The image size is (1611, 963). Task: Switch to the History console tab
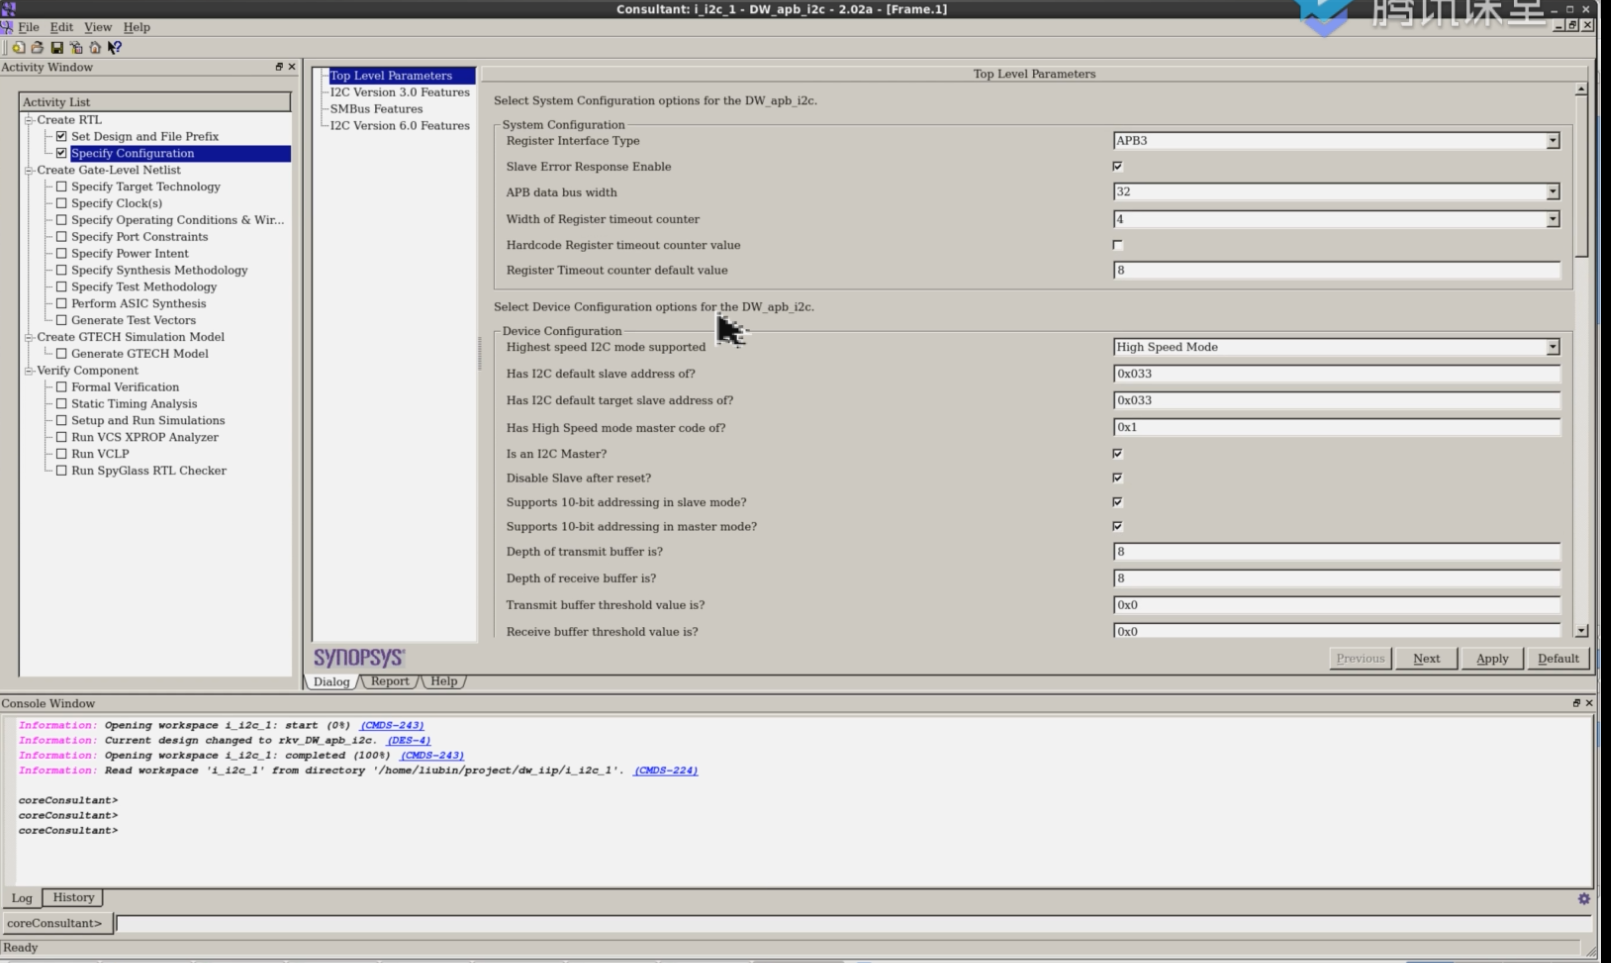click(74, 898)
